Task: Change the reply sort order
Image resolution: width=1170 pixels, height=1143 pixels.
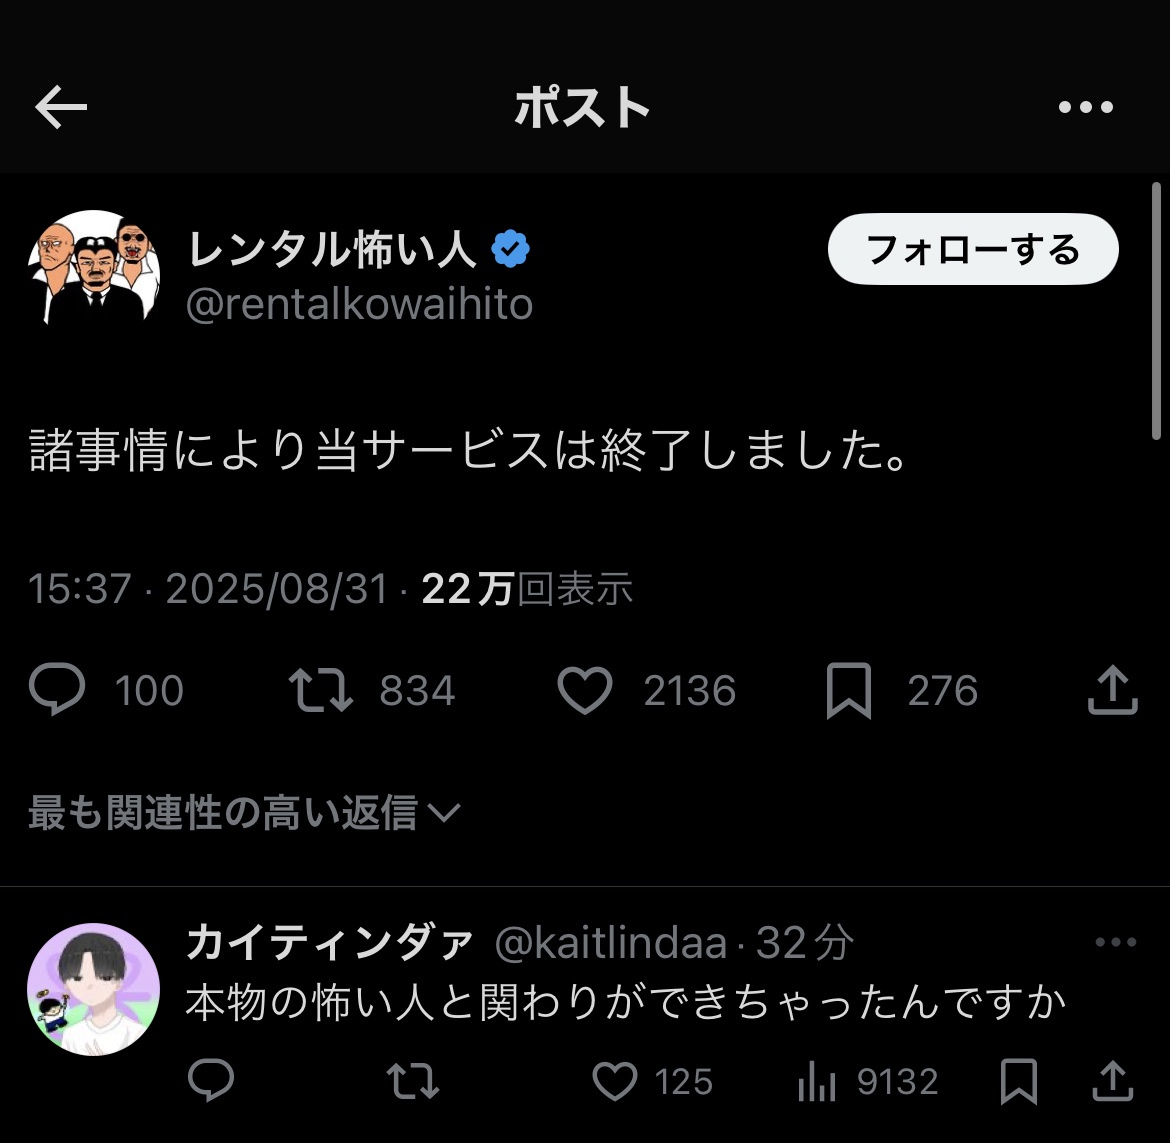Action: (240, 813)
